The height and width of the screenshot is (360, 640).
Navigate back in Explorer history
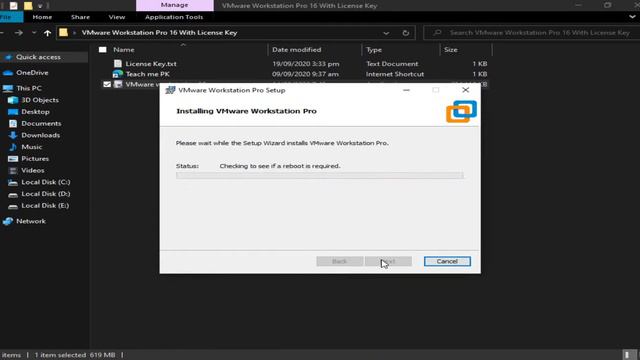click(2, 33)
